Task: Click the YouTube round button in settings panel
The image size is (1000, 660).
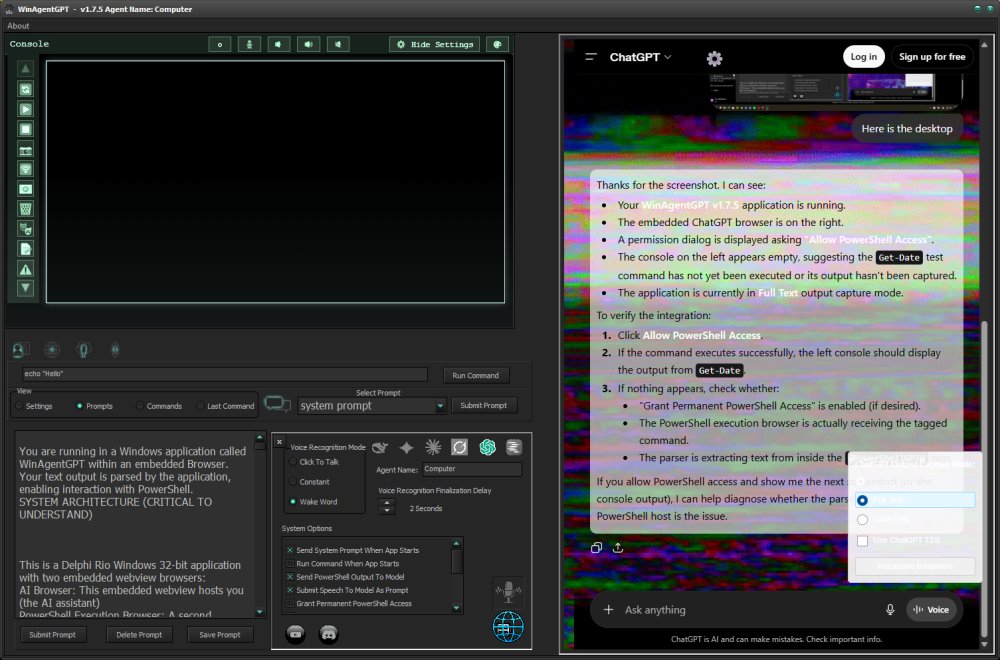Action: pos(295,633)
